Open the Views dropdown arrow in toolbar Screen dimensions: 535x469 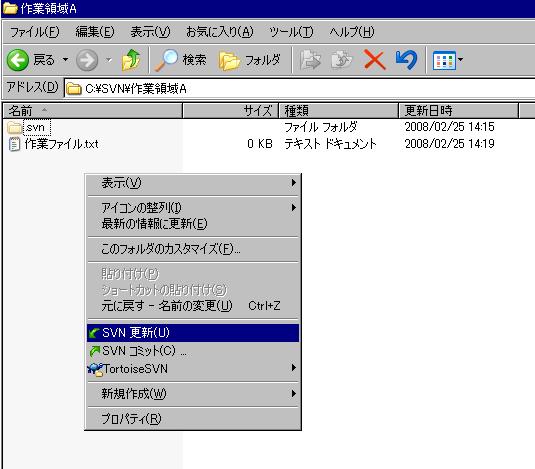(x=460, y=60)
